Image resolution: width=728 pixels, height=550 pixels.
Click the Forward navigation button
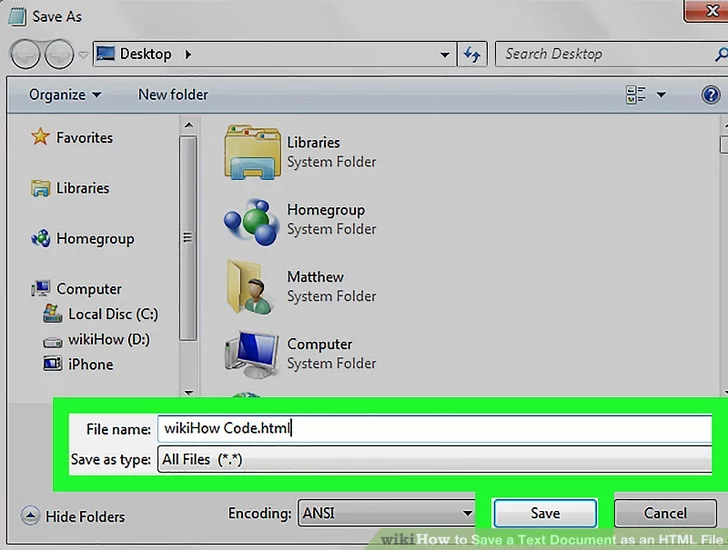(59, 54)
